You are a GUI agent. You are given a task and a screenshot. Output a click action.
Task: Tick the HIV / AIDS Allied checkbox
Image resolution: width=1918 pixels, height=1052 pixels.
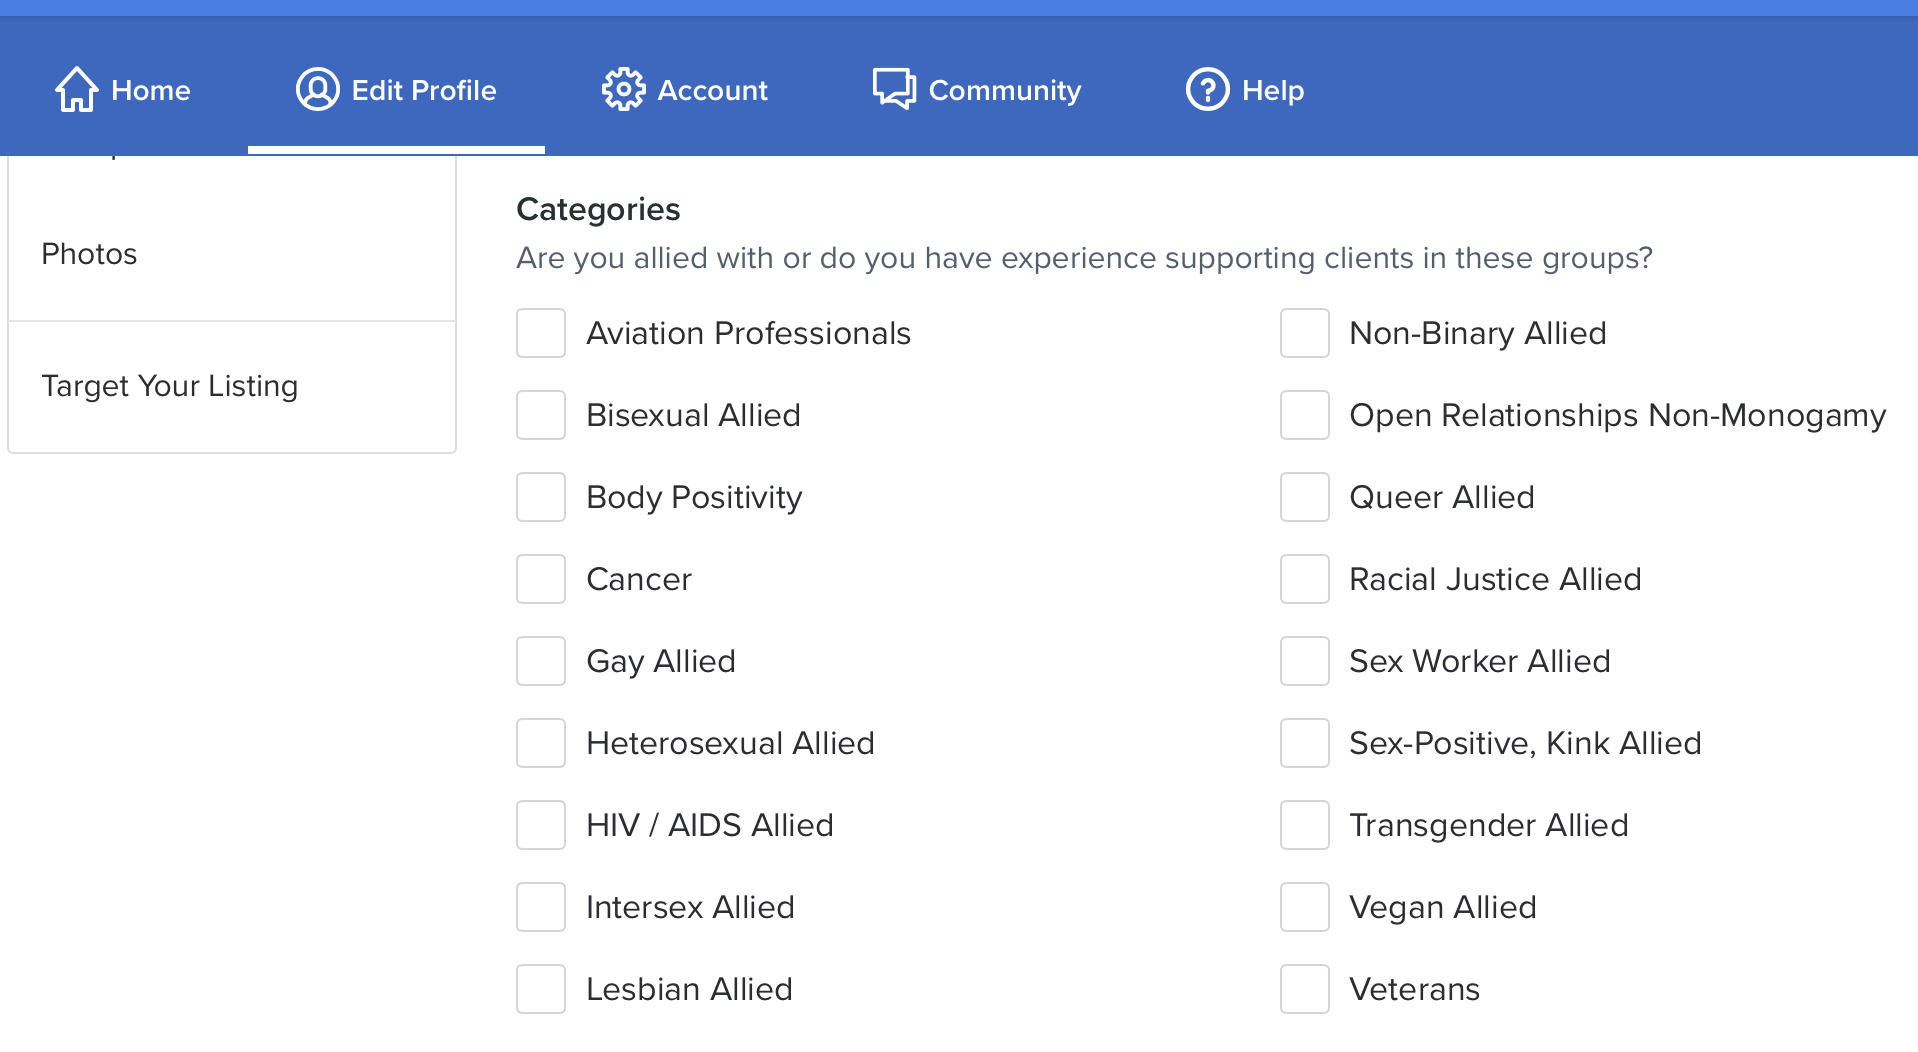pos(541,825)
